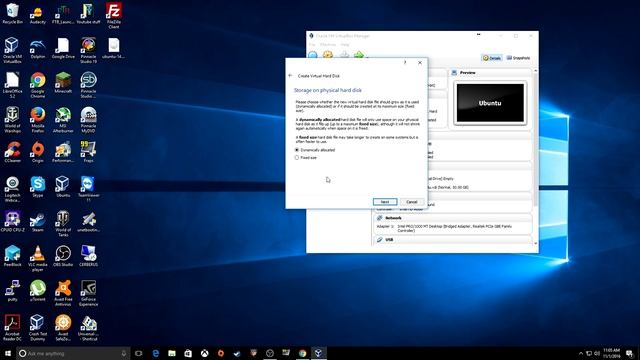Open Google Chrome from the taskbar

[x=302, y=353]
